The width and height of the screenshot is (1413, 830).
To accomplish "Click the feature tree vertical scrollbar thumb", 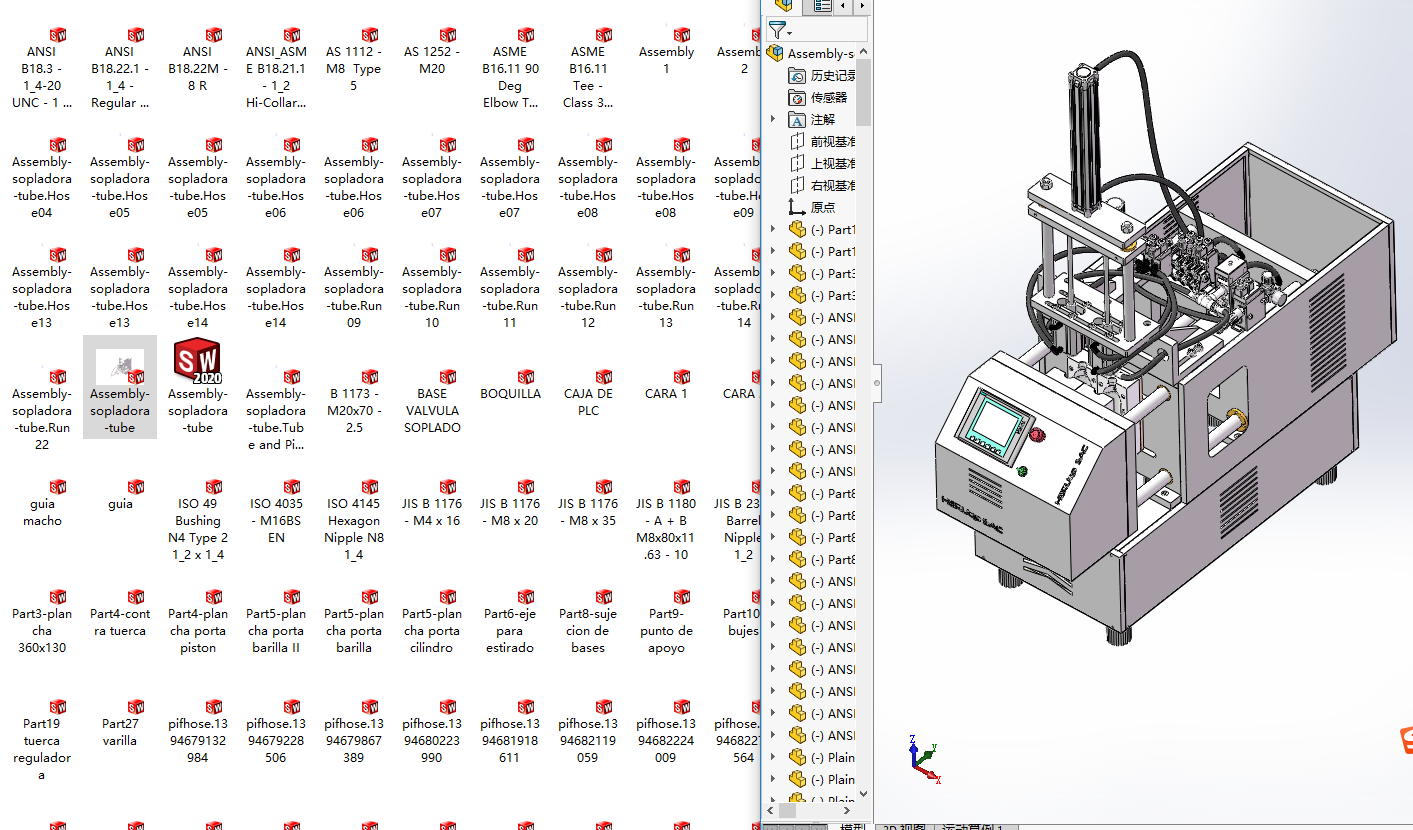I will pos(864,90).
